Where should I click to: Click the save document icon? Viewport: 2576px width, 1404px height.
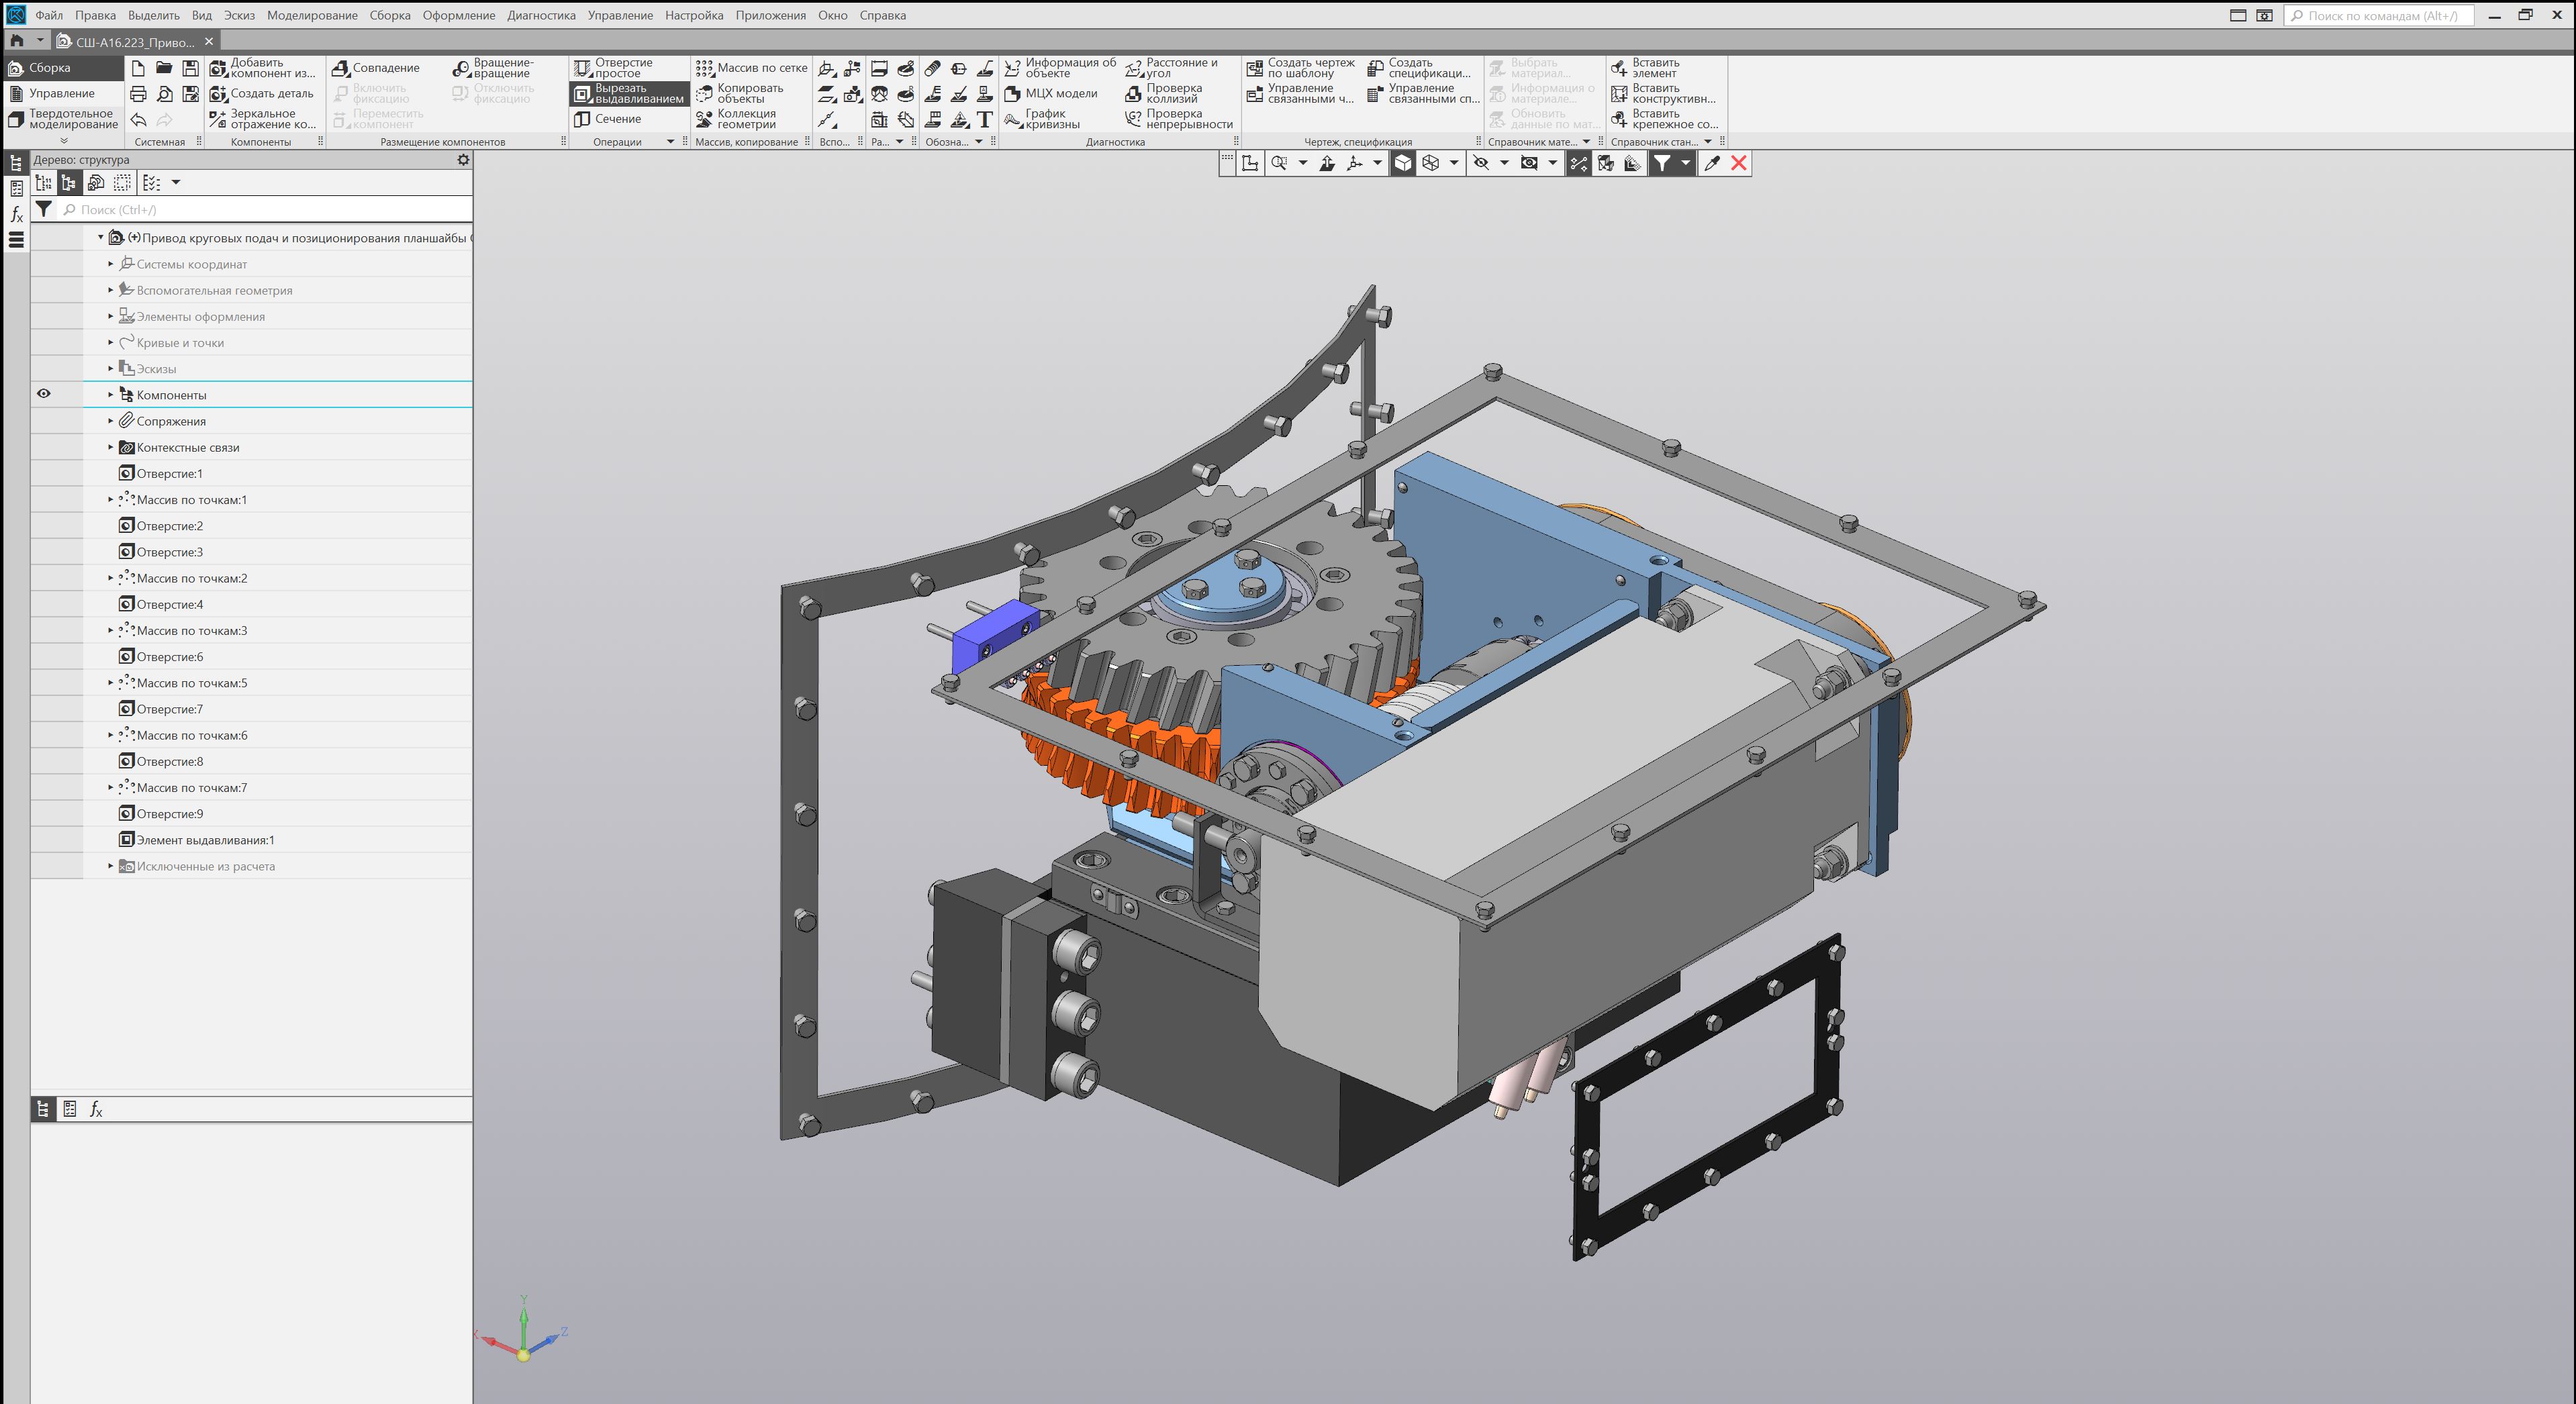pyautogui.click(x=190, y=68)
